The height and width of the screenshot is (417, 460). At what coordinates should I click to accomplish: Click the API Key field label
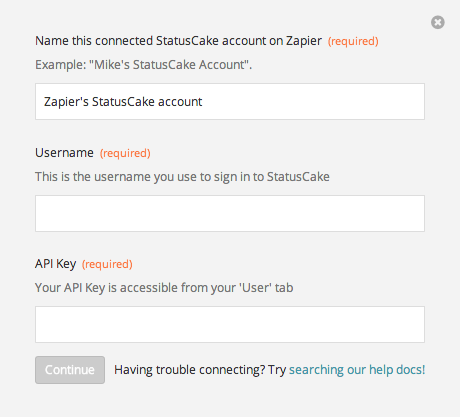pos(56,264)
